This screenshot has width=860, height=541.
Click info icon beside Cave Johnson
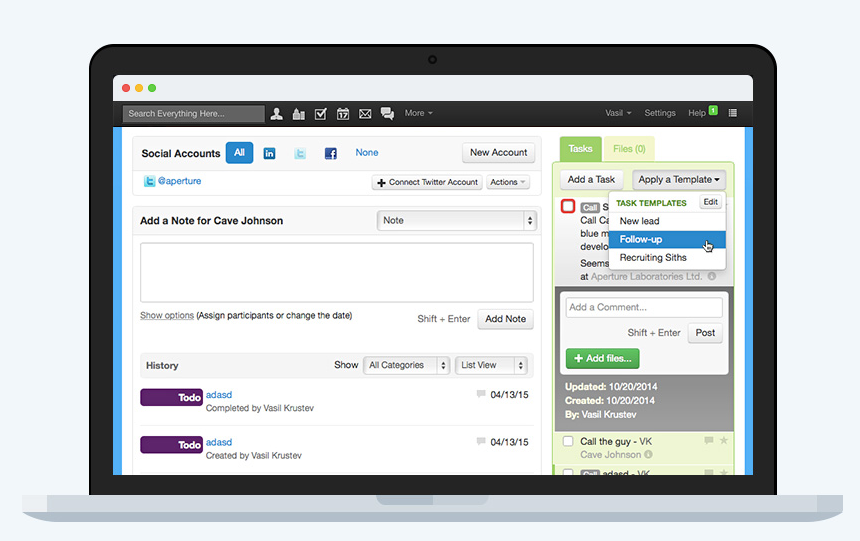pos(648,454)
